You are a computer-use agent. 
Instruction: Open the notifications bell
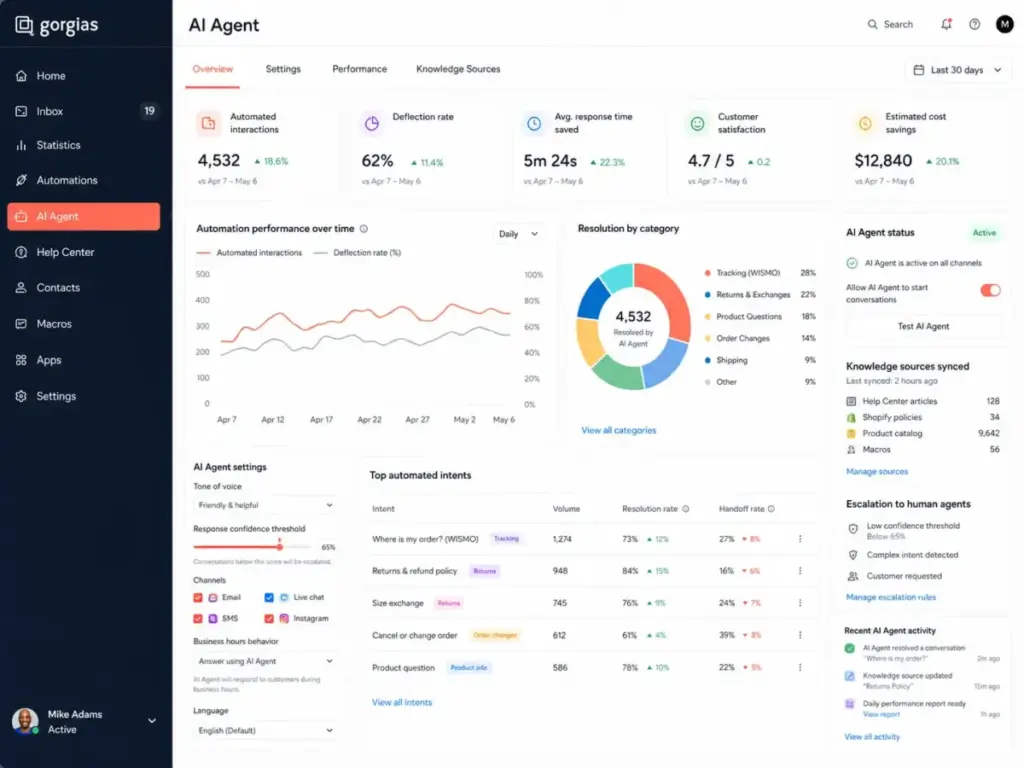point(946,24)
